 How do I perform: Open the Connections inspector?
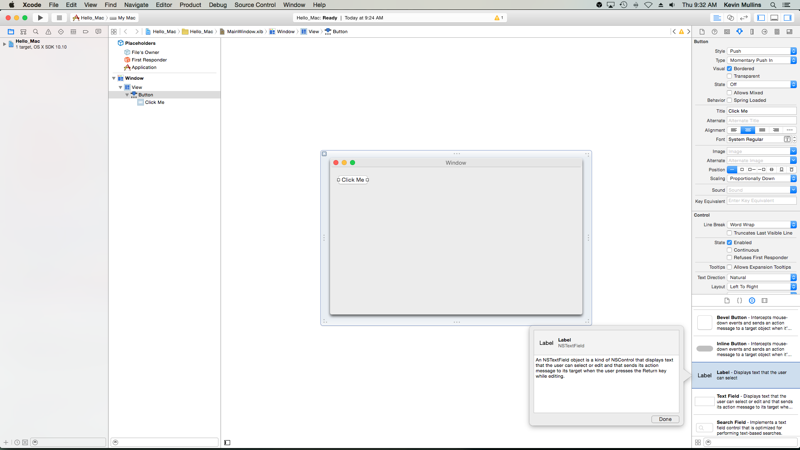click(764, 32)
